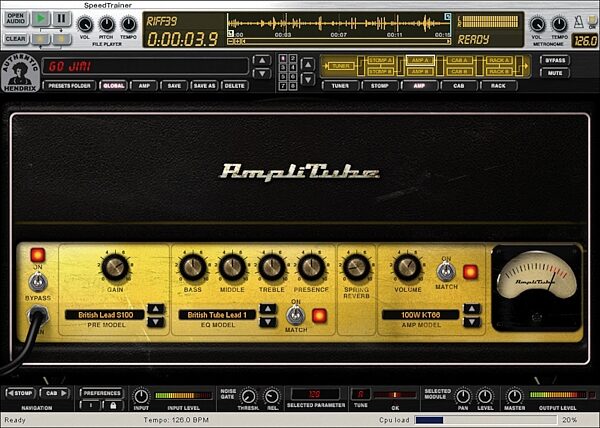Switch to the Stomp tab
This screenshot has height=428, width=600.
pyautogui.click(x=380, y=86)
